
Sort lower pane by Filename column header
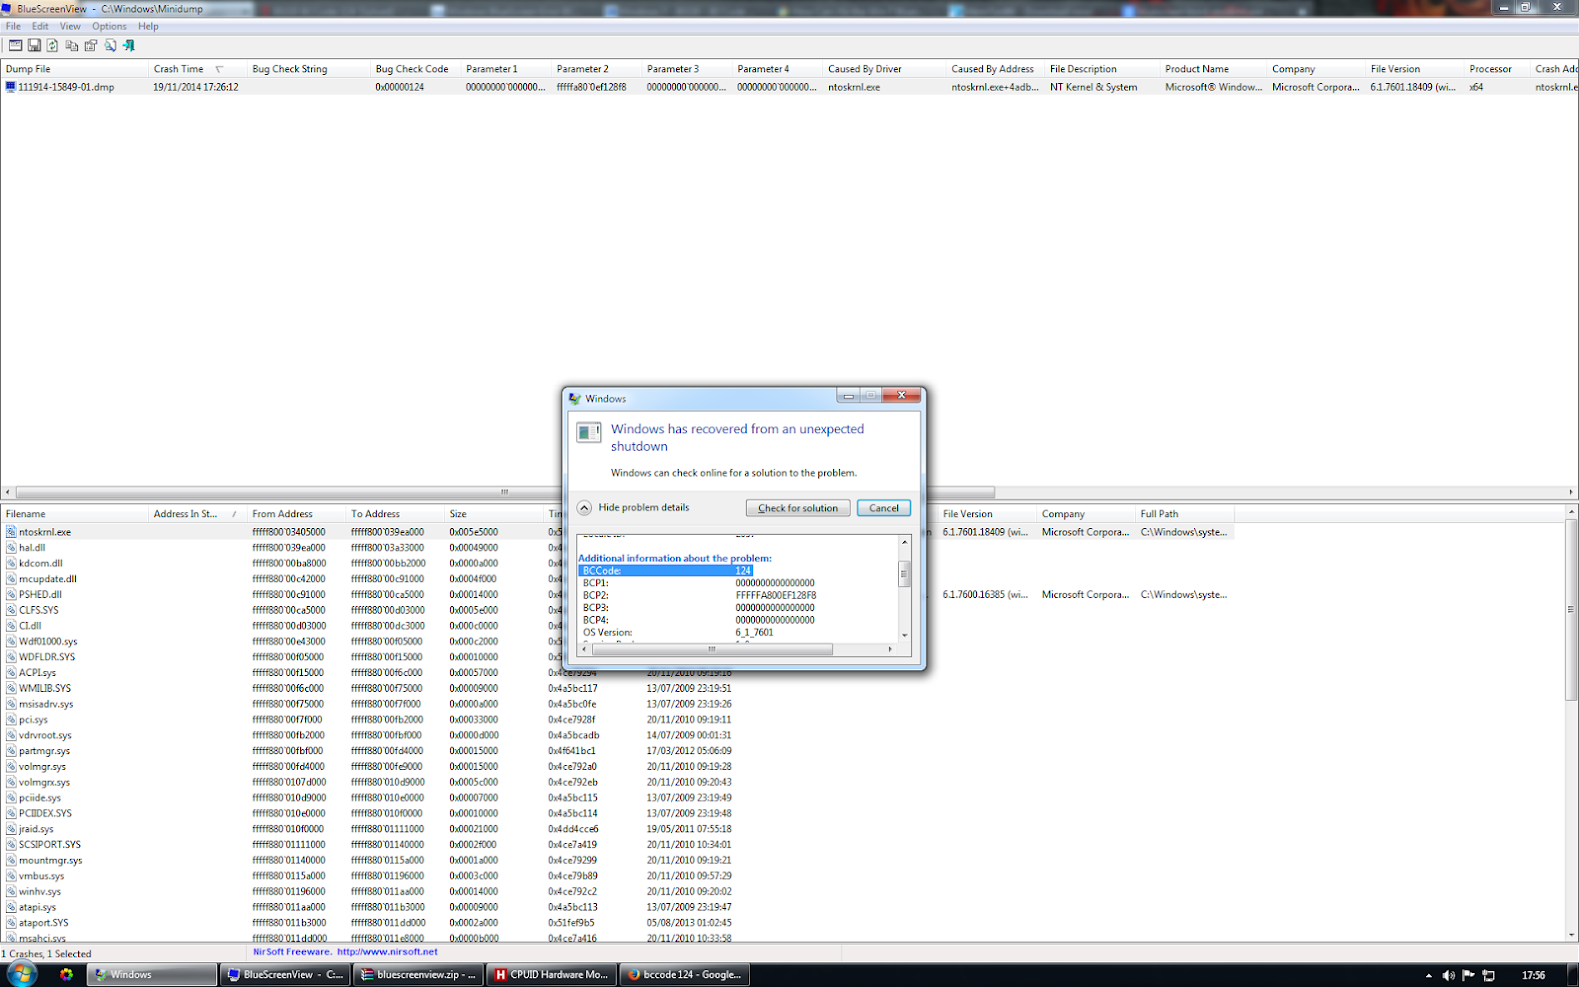(73, 514)
